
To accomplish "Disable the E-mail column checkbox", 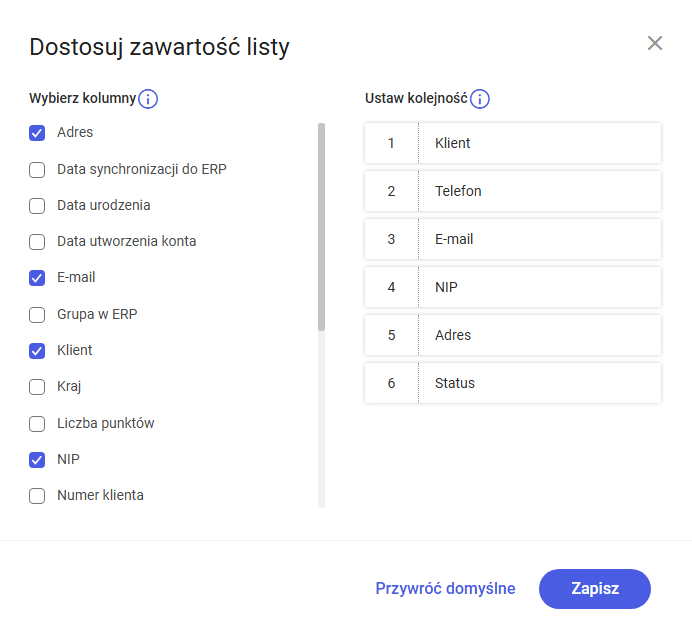I will click(37, 278).
